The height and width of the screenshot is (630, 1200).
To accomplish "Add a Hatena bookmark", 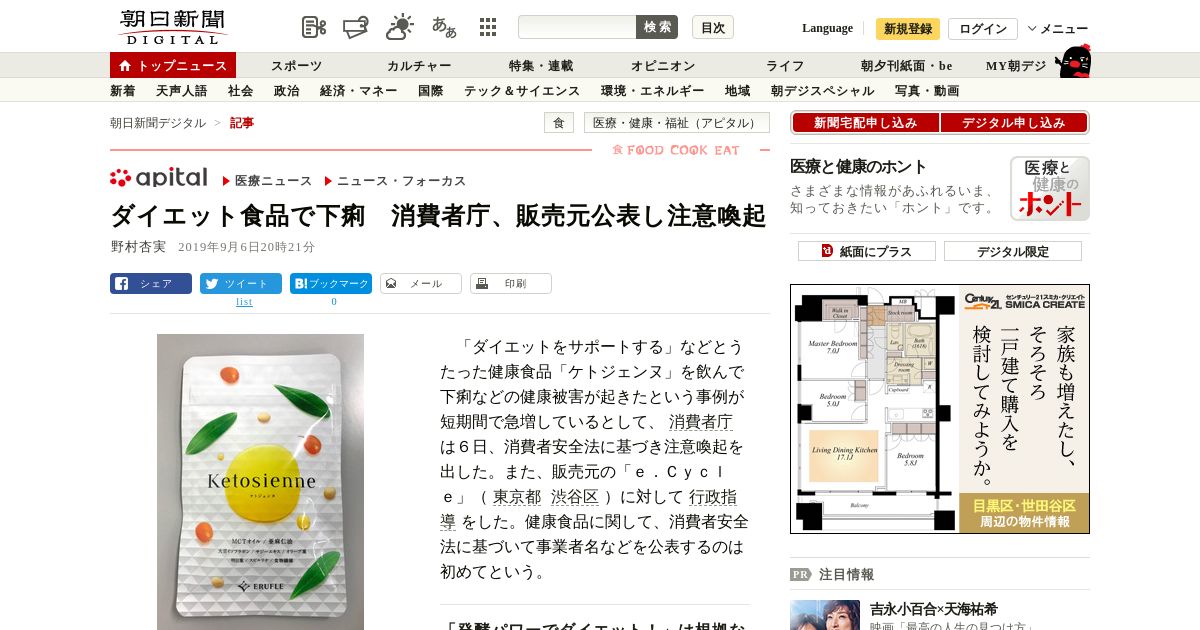I will (331, 283).
